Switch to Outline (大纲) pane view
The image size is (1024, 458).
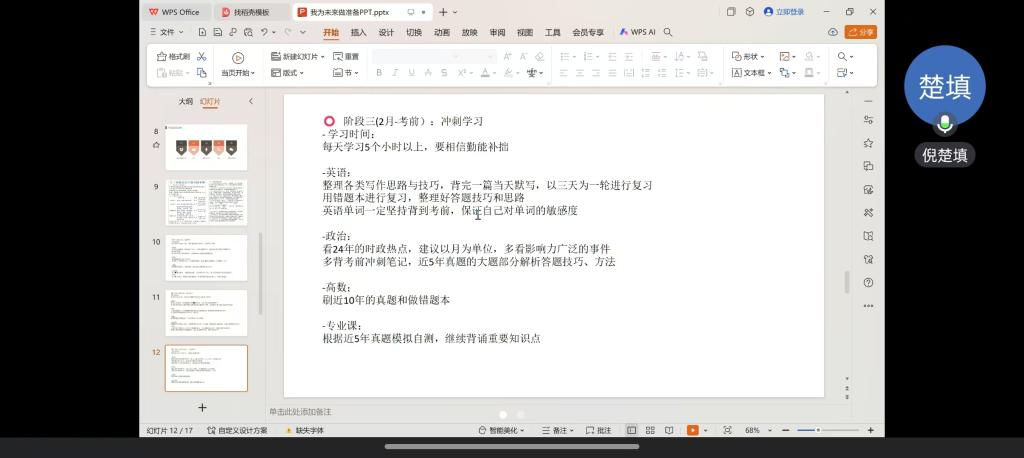click(x=185, y=102)
